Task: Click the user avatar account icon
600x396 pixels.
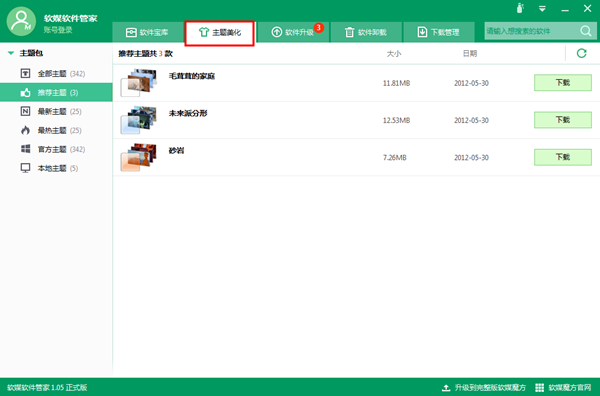Action: [x=21, y=21]
